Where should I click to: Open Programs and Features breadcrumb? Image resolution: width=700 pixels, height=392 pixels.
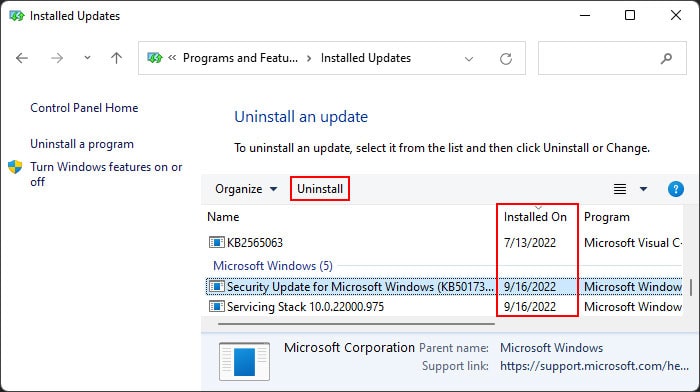(240, 58)
